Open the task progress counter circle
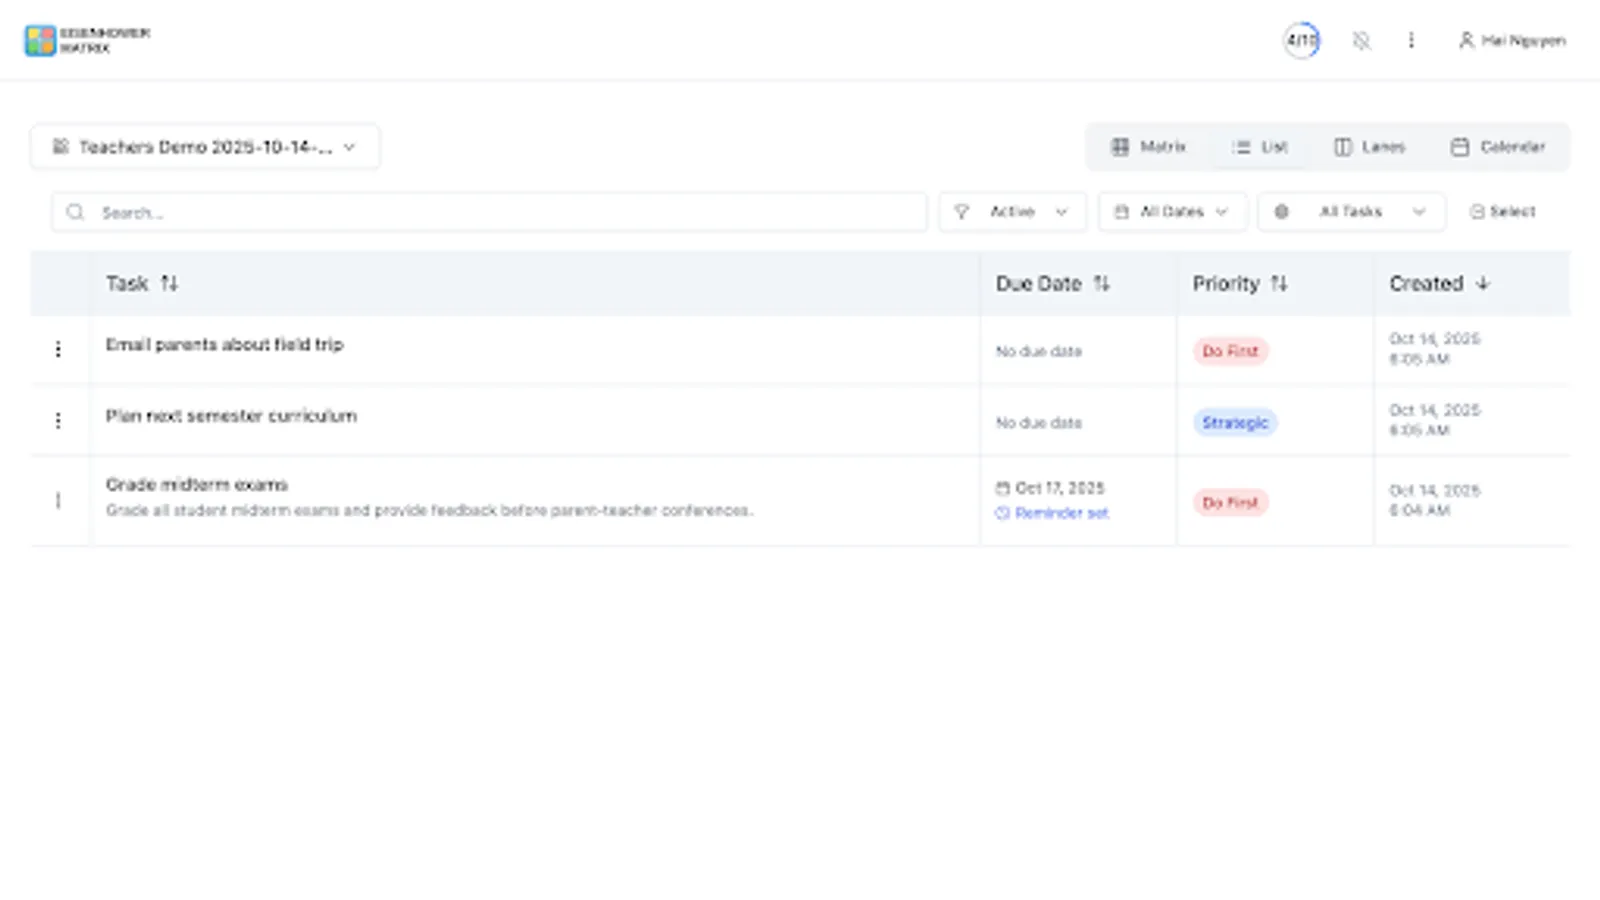Screen dimensions: 1600x900 tap(1300, 40)
